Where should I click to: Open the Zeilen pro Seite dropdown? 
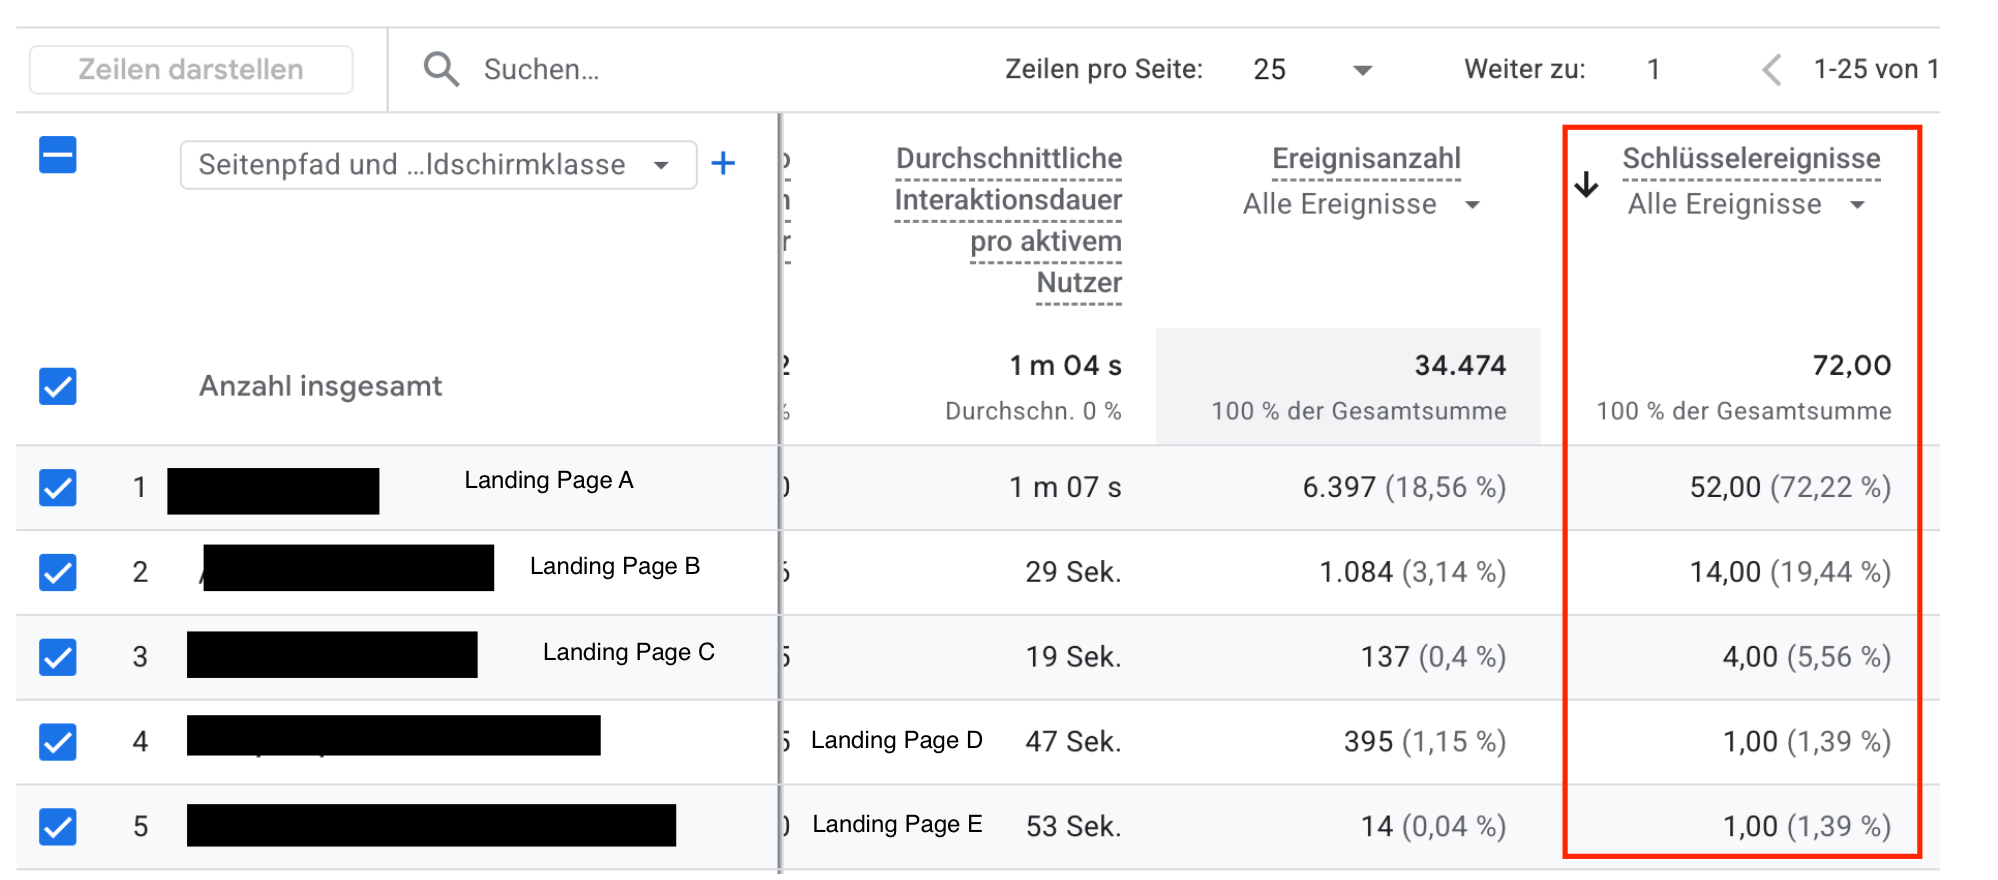tap(1313, 69)
